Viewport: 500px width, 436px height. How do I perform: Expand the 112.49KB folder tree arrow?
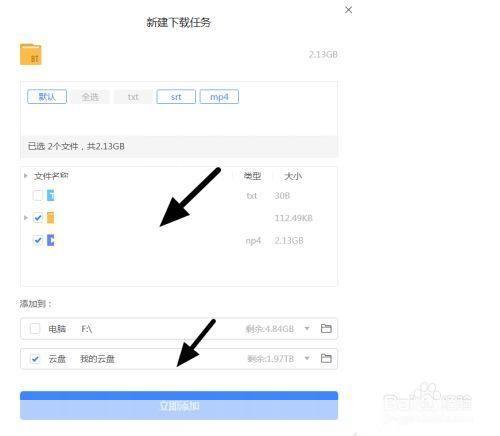tap(26, 218)
